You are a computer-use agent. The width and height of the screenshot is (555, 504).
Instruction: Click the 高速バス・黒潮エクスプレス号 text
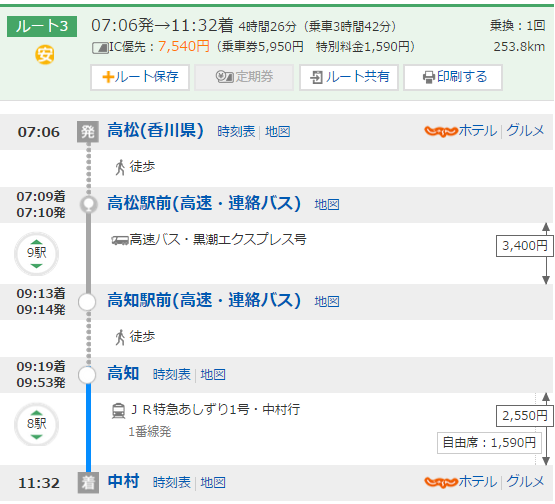[x=218, y=240]
